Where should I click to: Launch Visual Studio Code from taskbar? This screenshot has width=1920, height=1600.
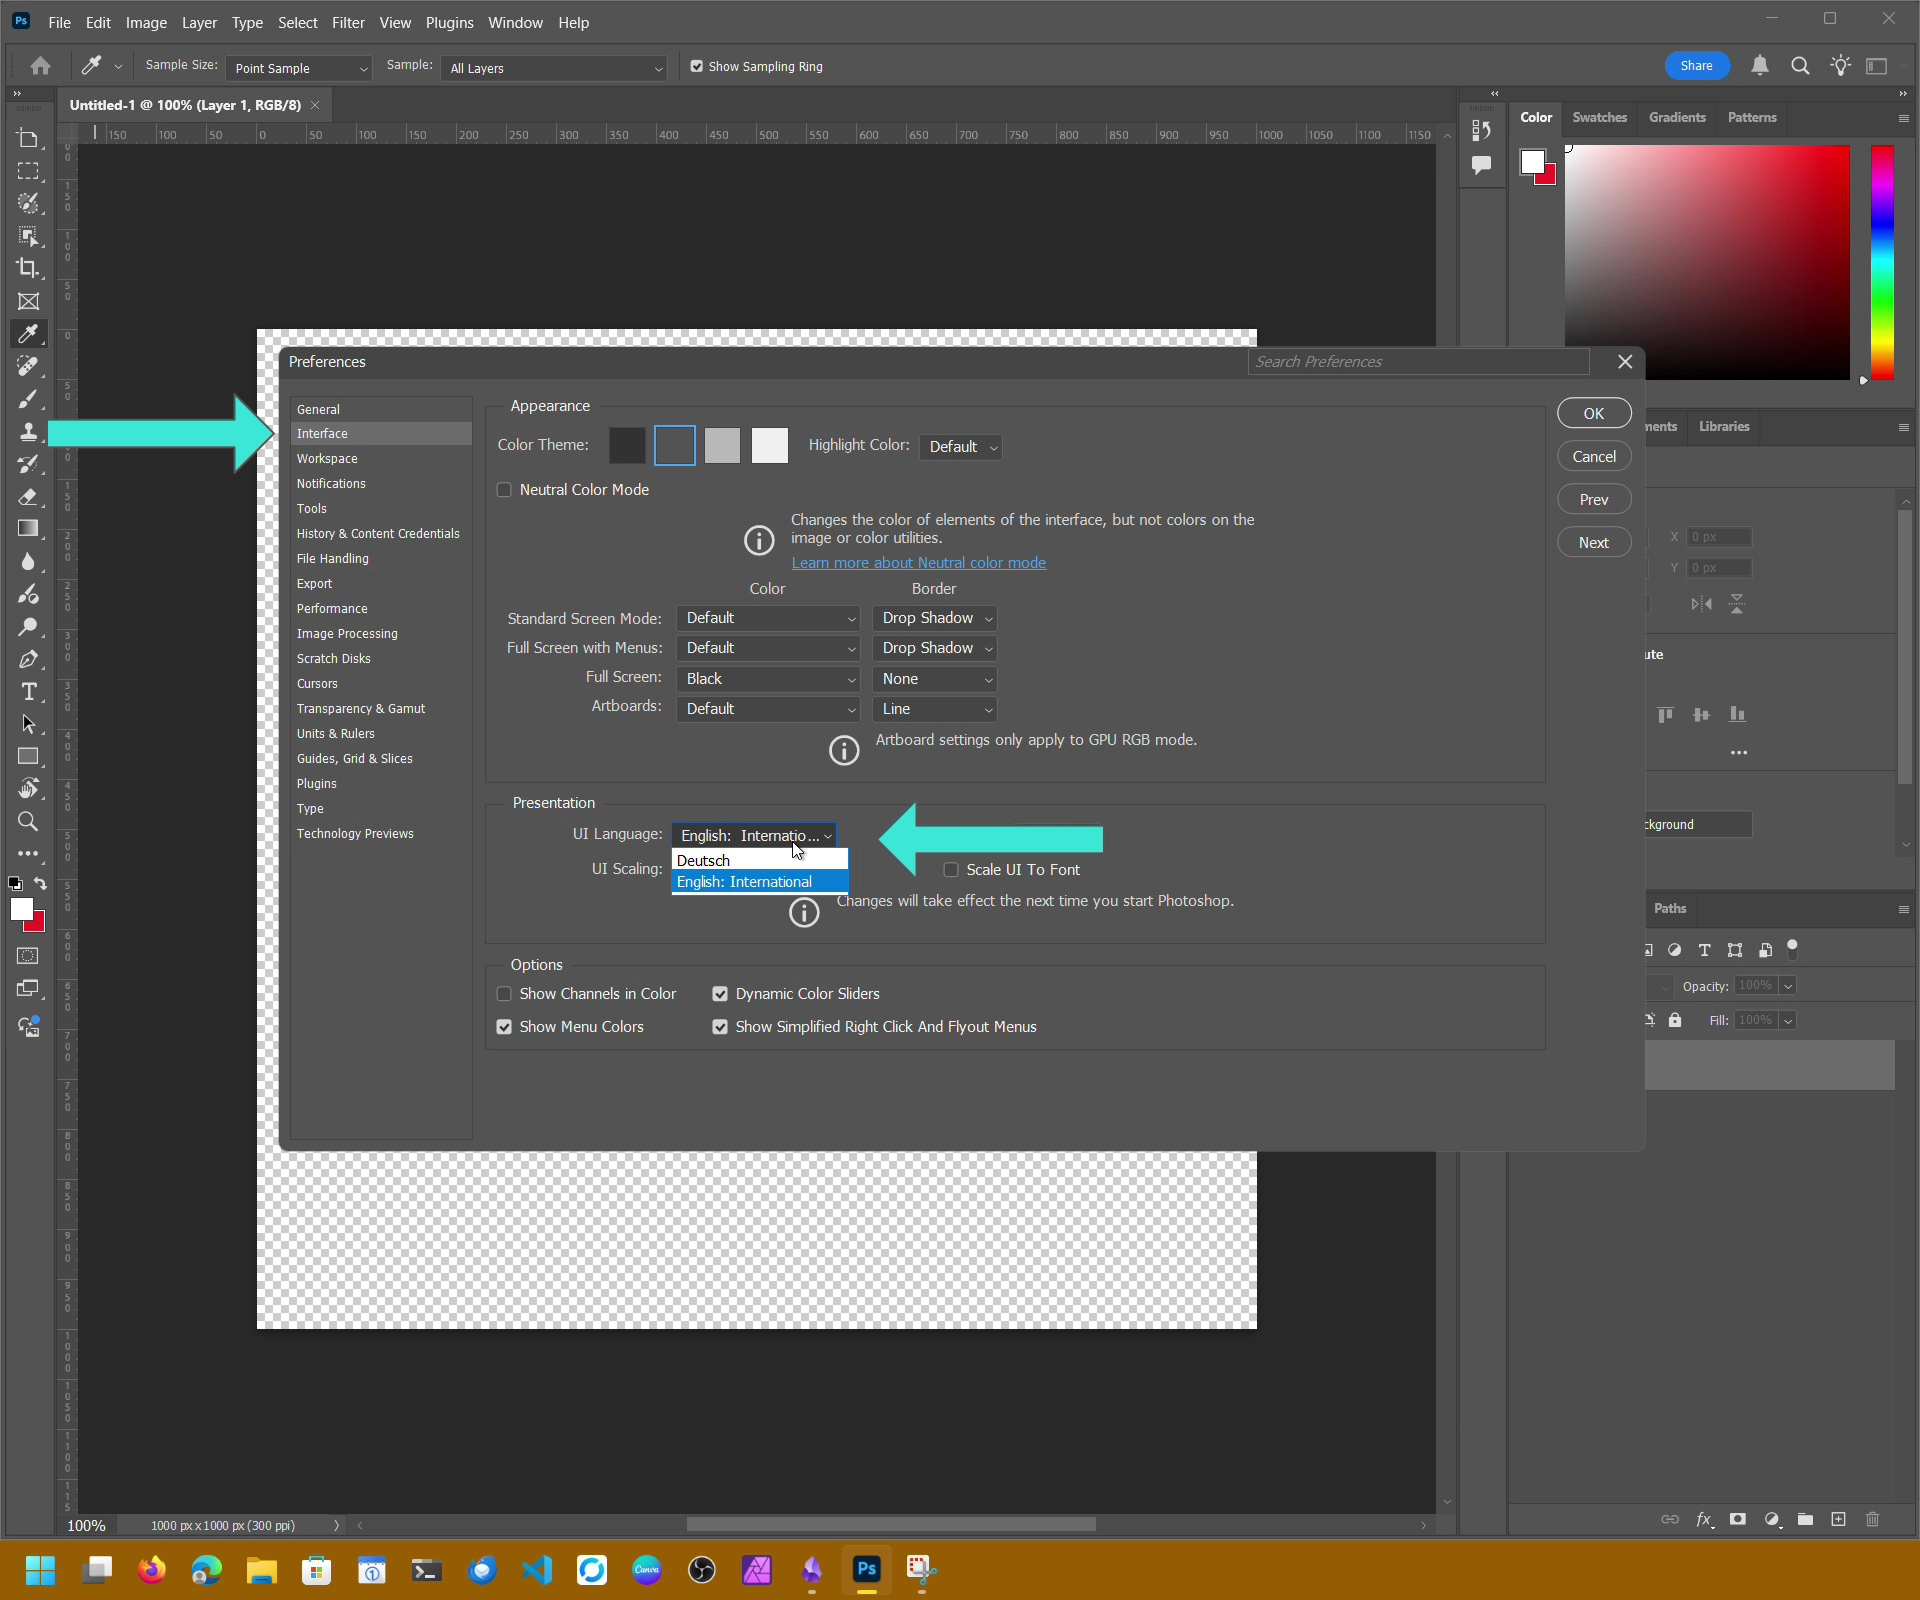click(x=537, y=1570)
